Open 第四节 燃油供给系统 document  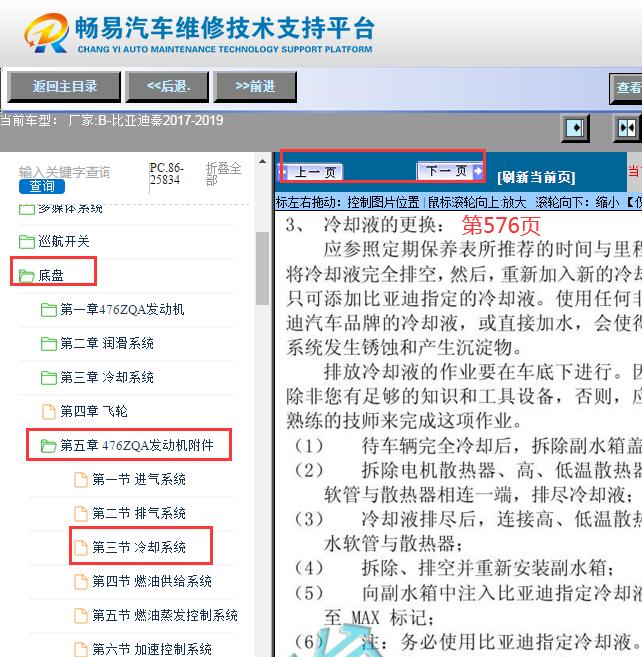tap(152, 581)
